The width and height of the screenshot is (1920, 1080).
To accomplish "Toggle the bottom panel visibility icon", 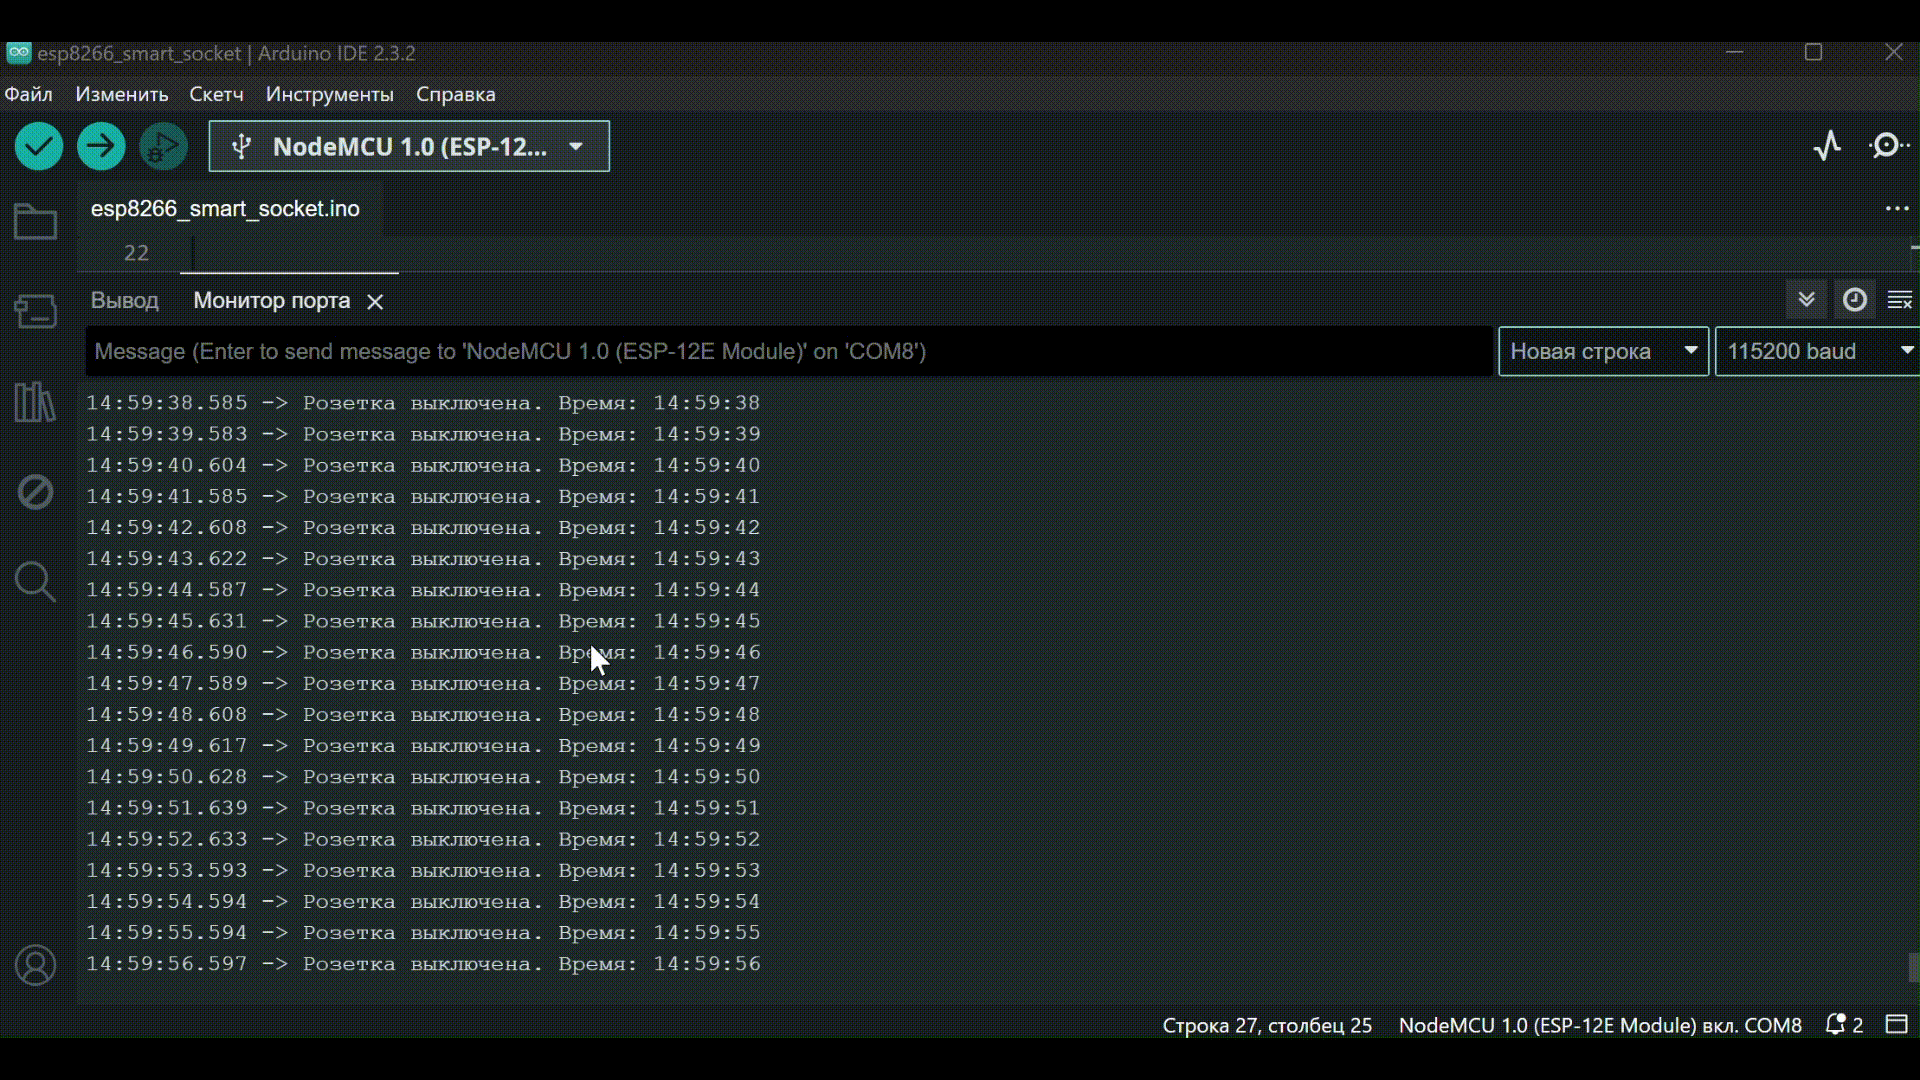I will 1897,1025.
